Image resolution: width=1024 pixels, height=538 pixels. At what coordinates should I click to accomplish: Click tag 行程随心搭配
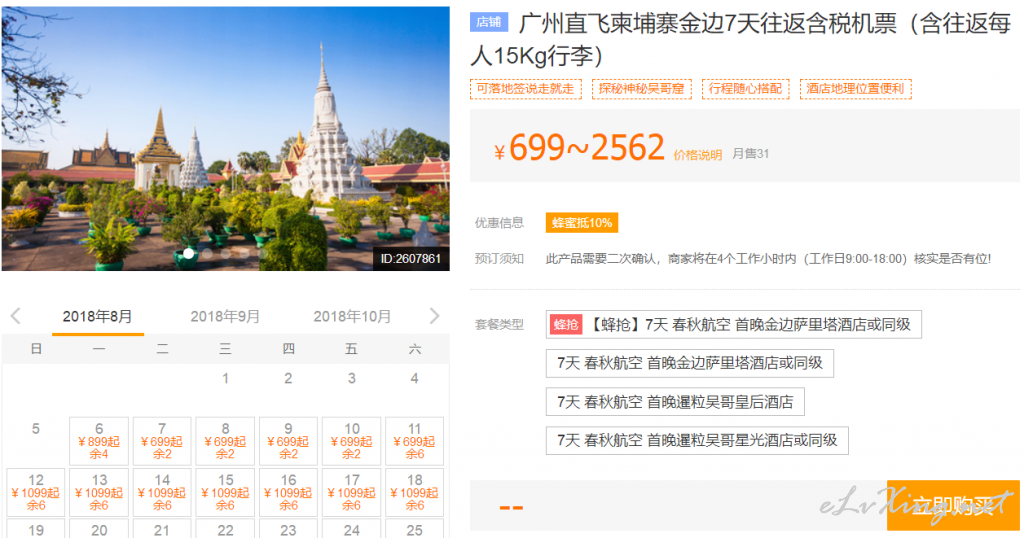pyautogui.click(x=745, y=89)
